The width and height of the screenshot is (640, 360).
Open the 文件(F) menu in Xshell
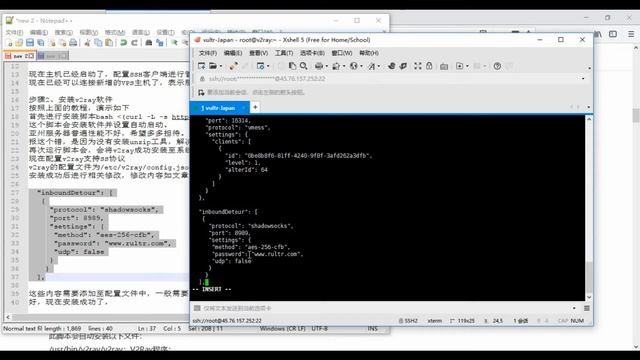[208, 53]
